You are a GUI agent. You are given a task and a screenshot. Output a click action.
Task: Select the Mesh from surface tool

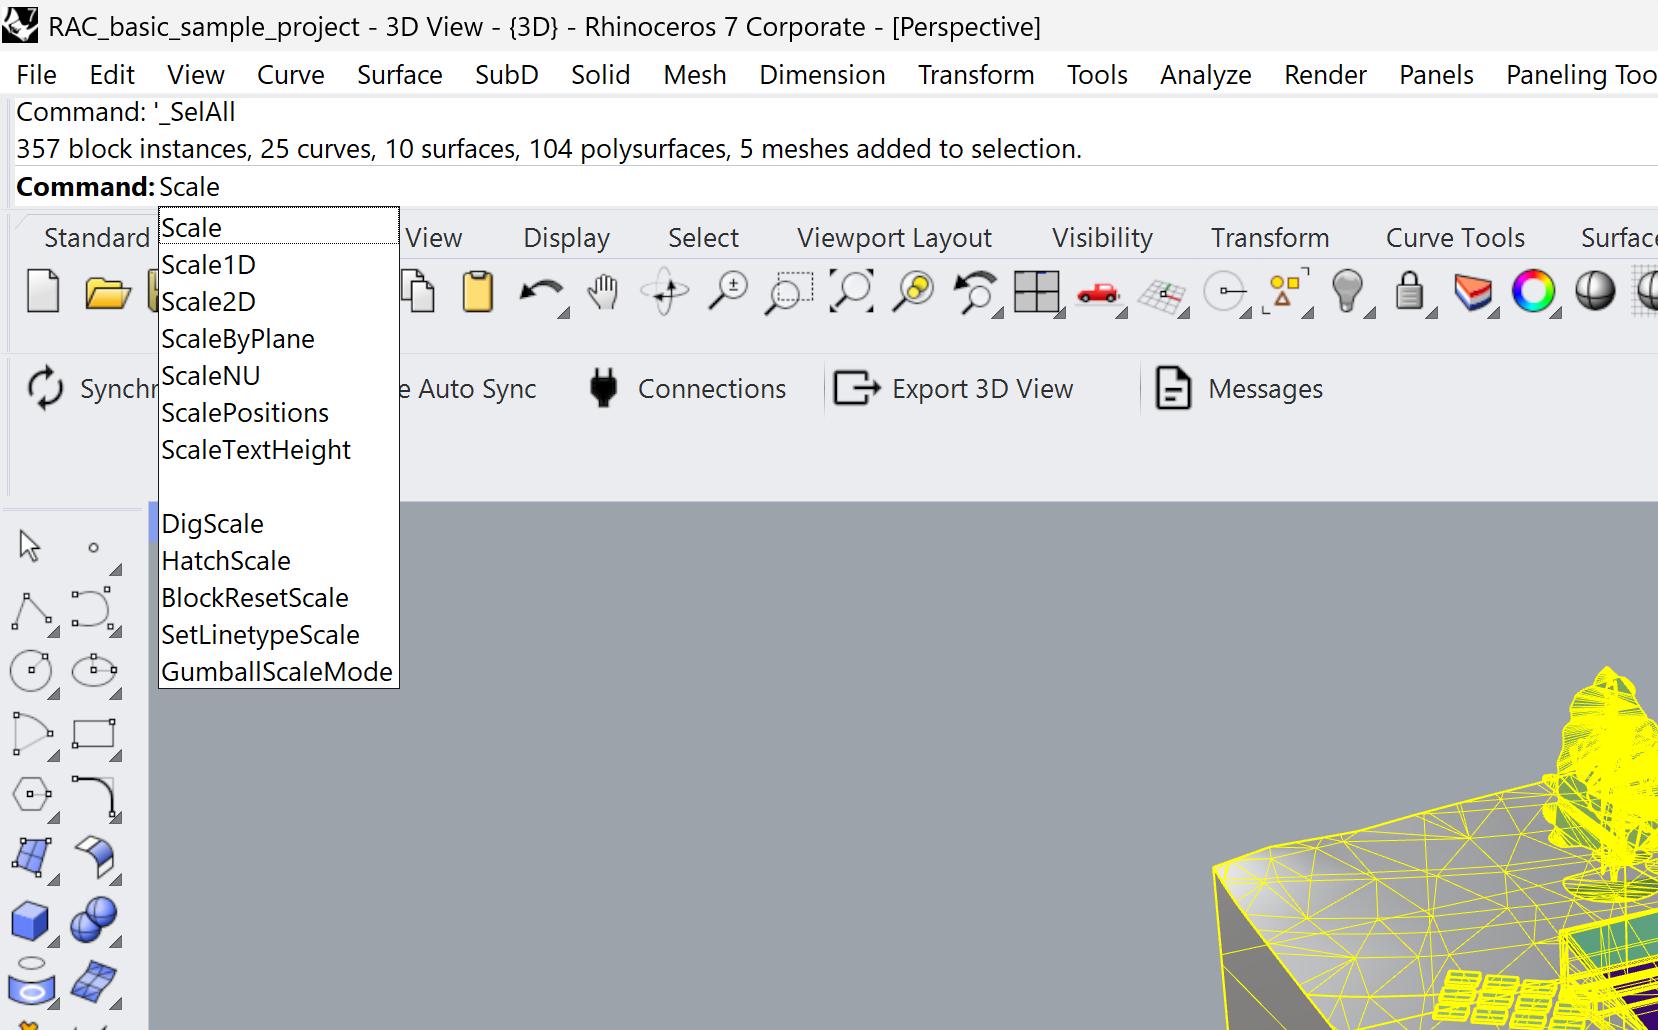coord(95,983)
